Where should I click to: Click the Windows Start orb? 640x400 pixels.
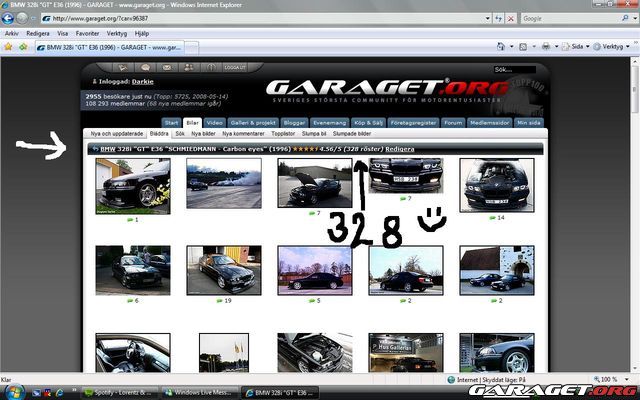(x=13, y=393)
